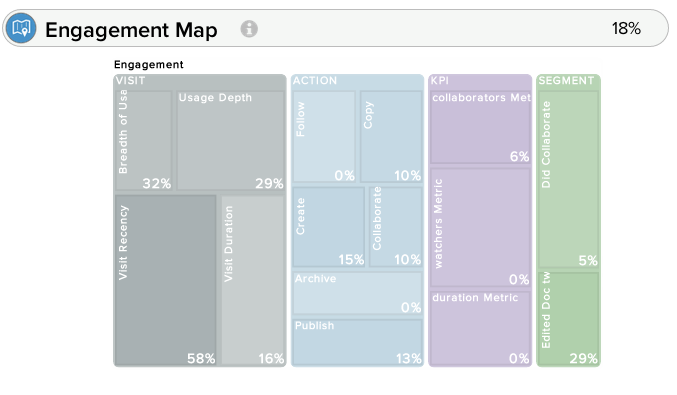Click the Archive action tile
The height and width of the screenshot is (395, 677).
(357, 293)
